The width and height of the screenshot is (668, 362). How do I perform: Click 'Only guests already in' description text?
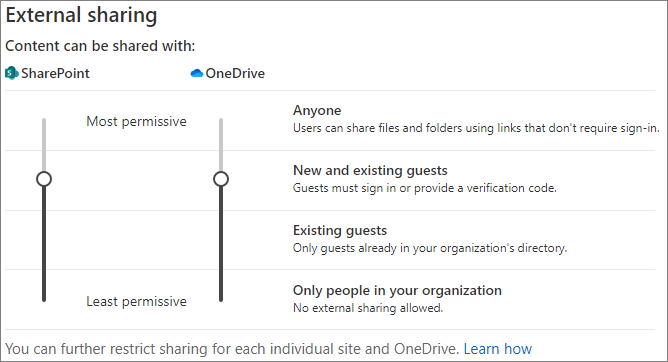pos(430,248)
